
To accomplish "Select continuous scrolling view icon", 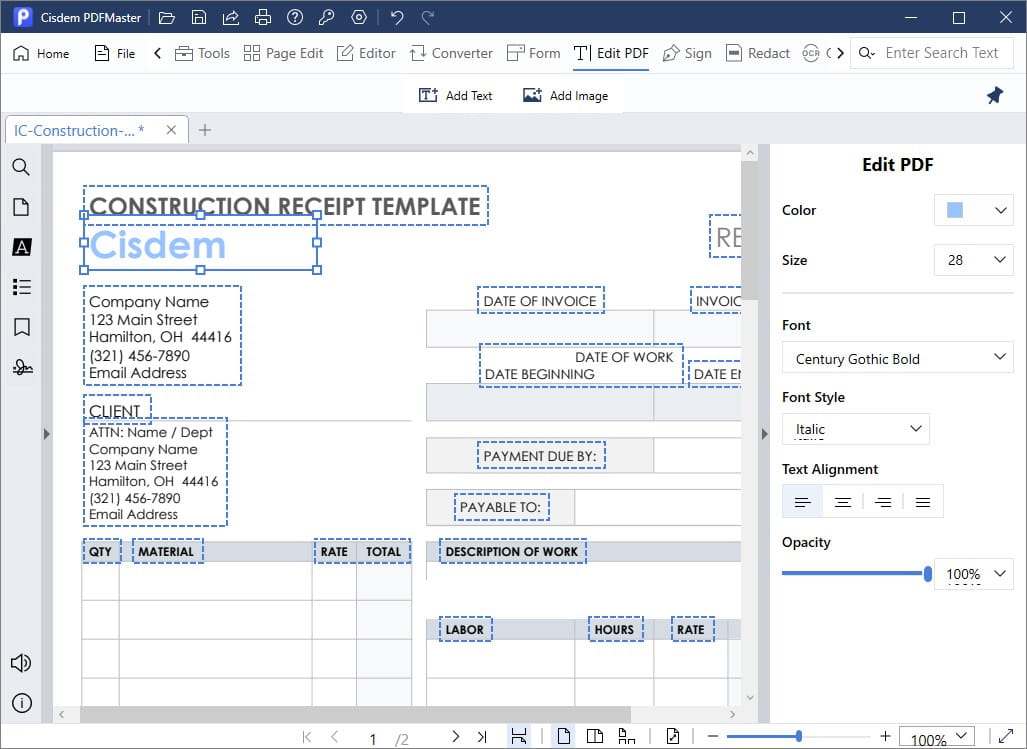I will click(626, 736).
